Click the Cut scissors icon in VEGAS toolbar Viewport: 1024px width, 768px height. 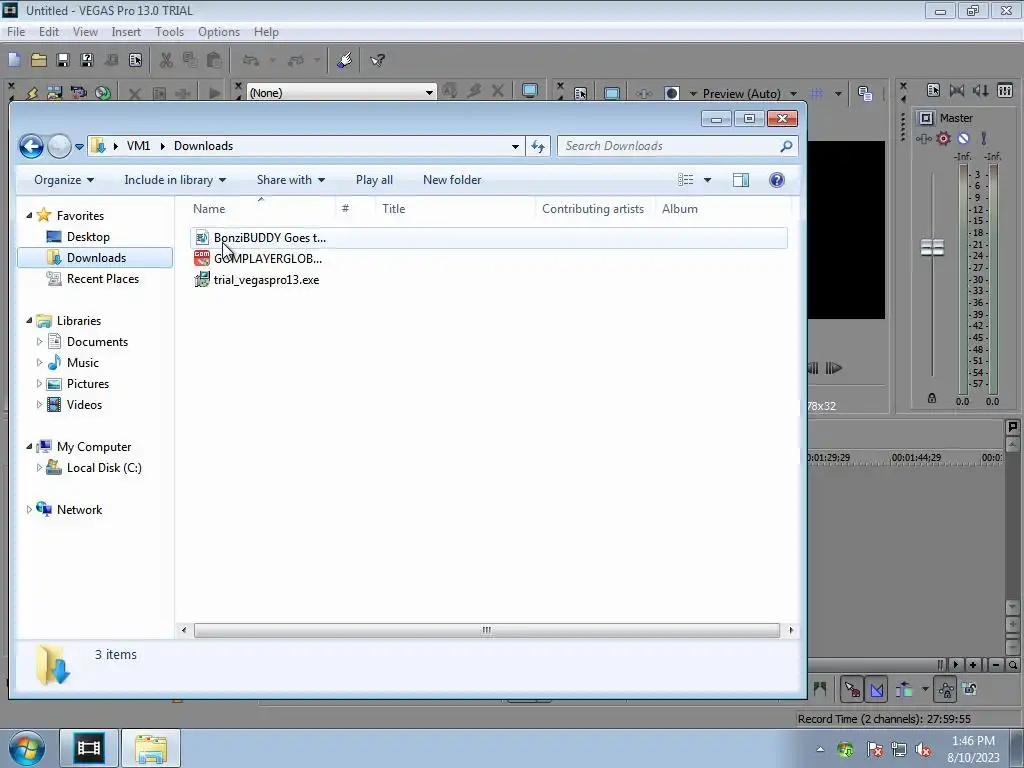(x=166, y=60)
